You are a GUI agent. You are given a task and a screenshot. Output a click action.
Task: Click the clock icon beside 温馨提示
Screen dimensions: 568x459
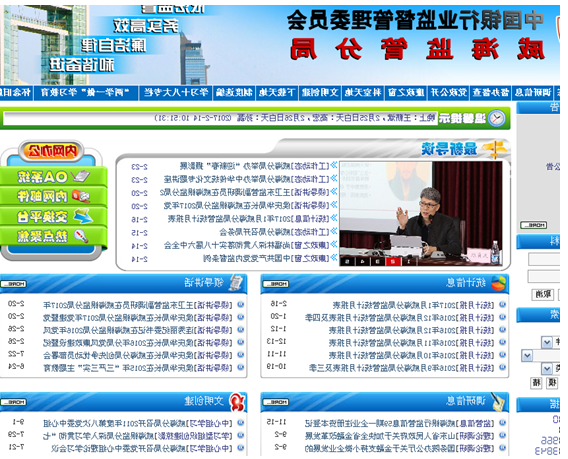pos(496,118)
